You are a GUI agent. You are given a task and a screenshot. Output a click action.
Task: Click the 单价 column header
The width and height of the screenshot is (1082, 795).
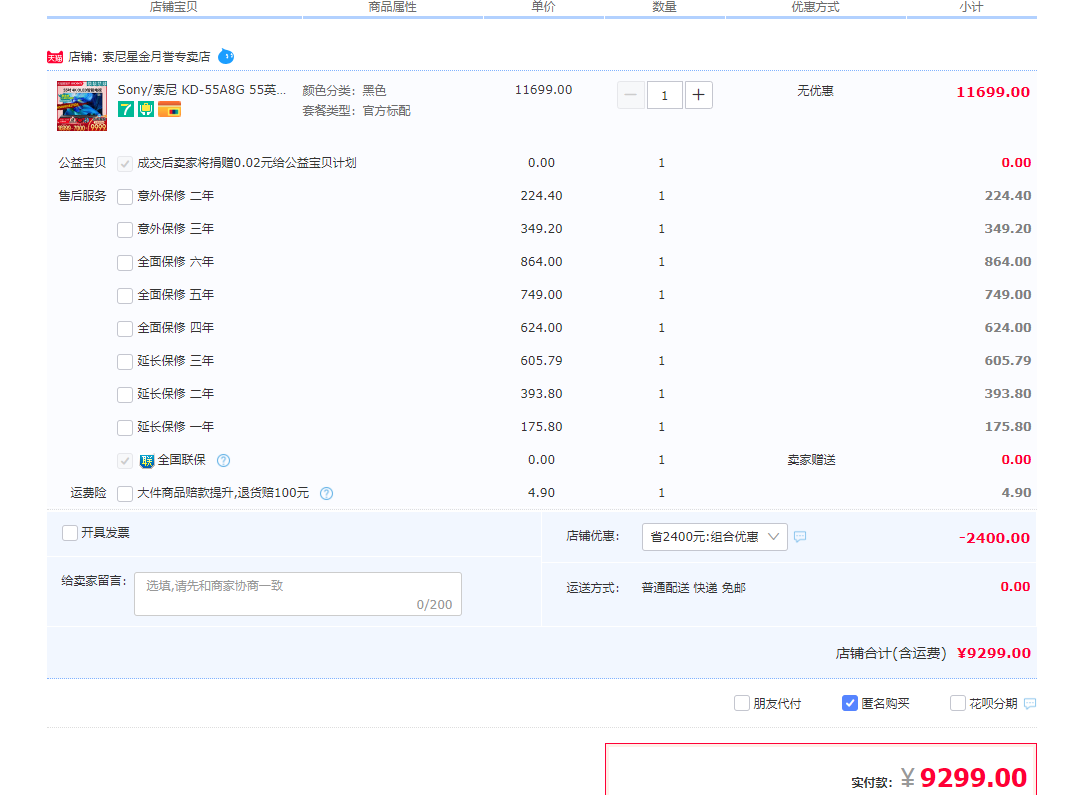click(543, 7)
